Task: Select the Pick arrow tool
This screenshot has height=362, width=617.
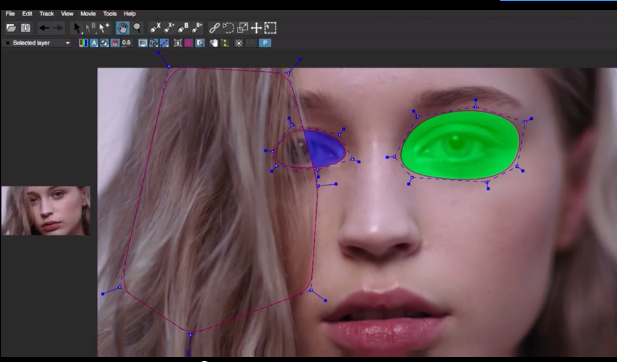Action: coord(77,28)
